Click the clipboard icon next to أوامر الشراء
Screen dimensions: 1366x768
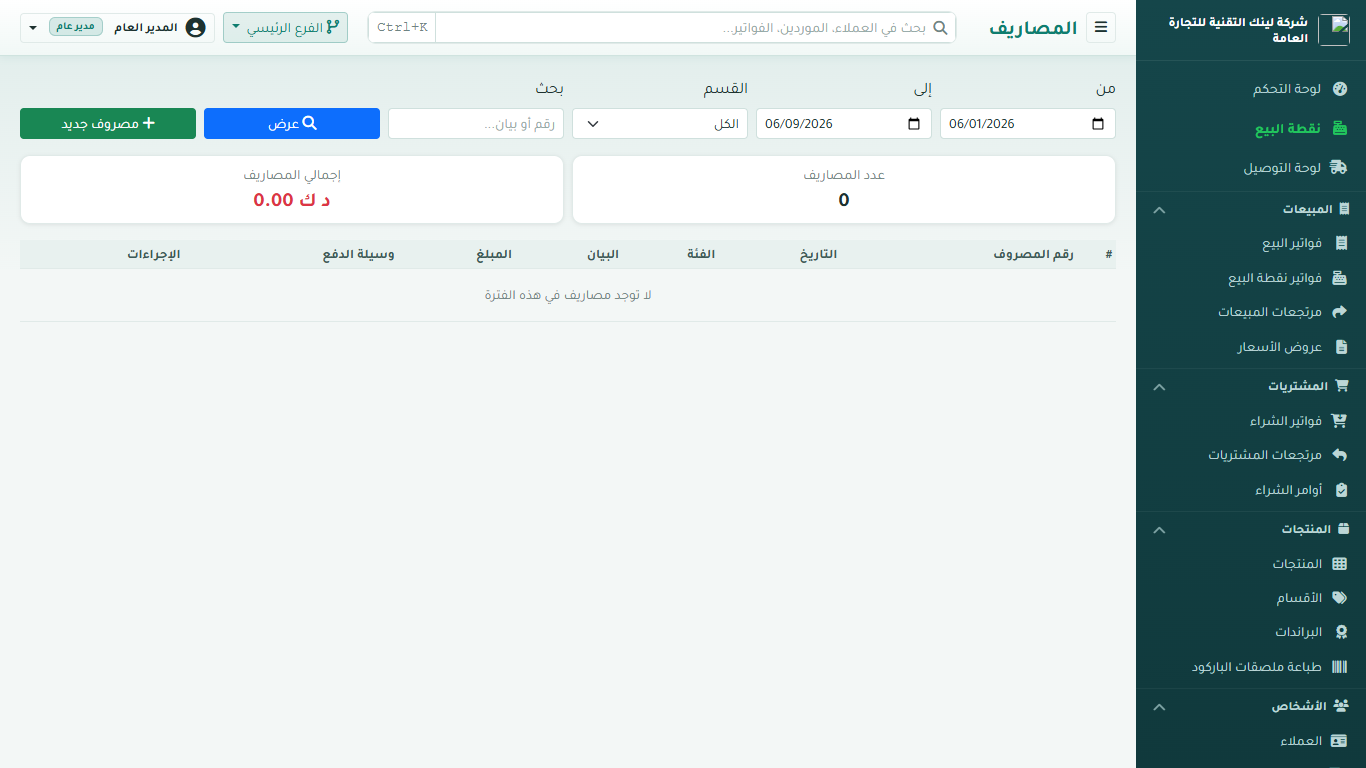pos(1342,490)
